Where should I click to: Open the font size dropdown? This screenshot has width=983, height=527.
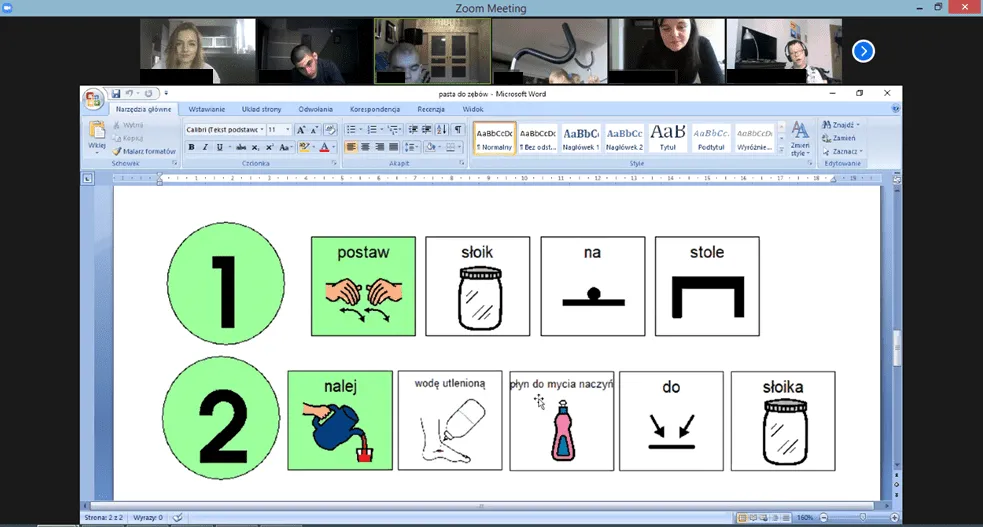click(x=288, y=130)
